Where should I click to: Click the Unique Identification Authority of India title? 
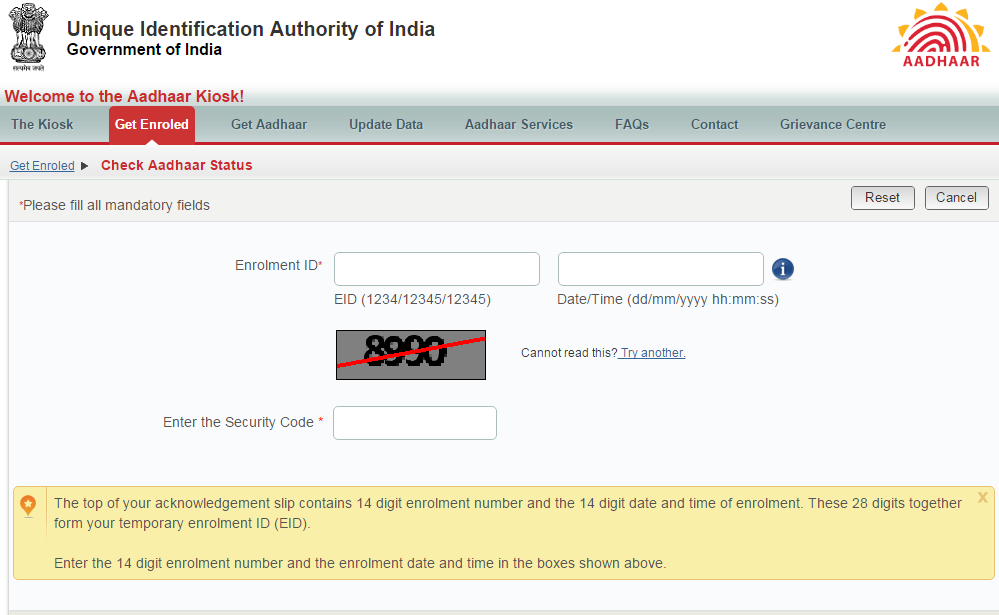251,29
